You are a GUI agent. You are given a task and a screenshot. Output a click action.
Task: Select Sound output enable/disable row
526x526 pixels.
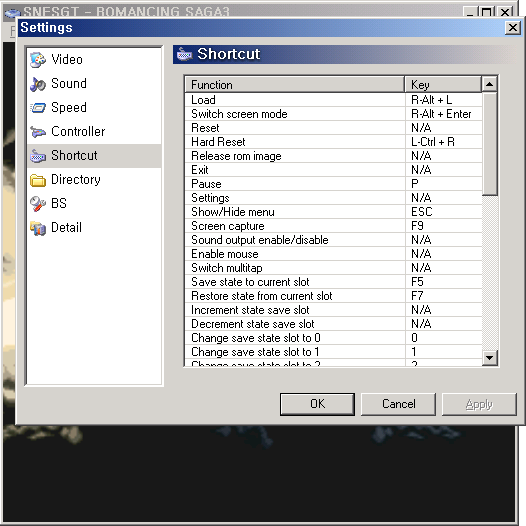click(333, 240)
